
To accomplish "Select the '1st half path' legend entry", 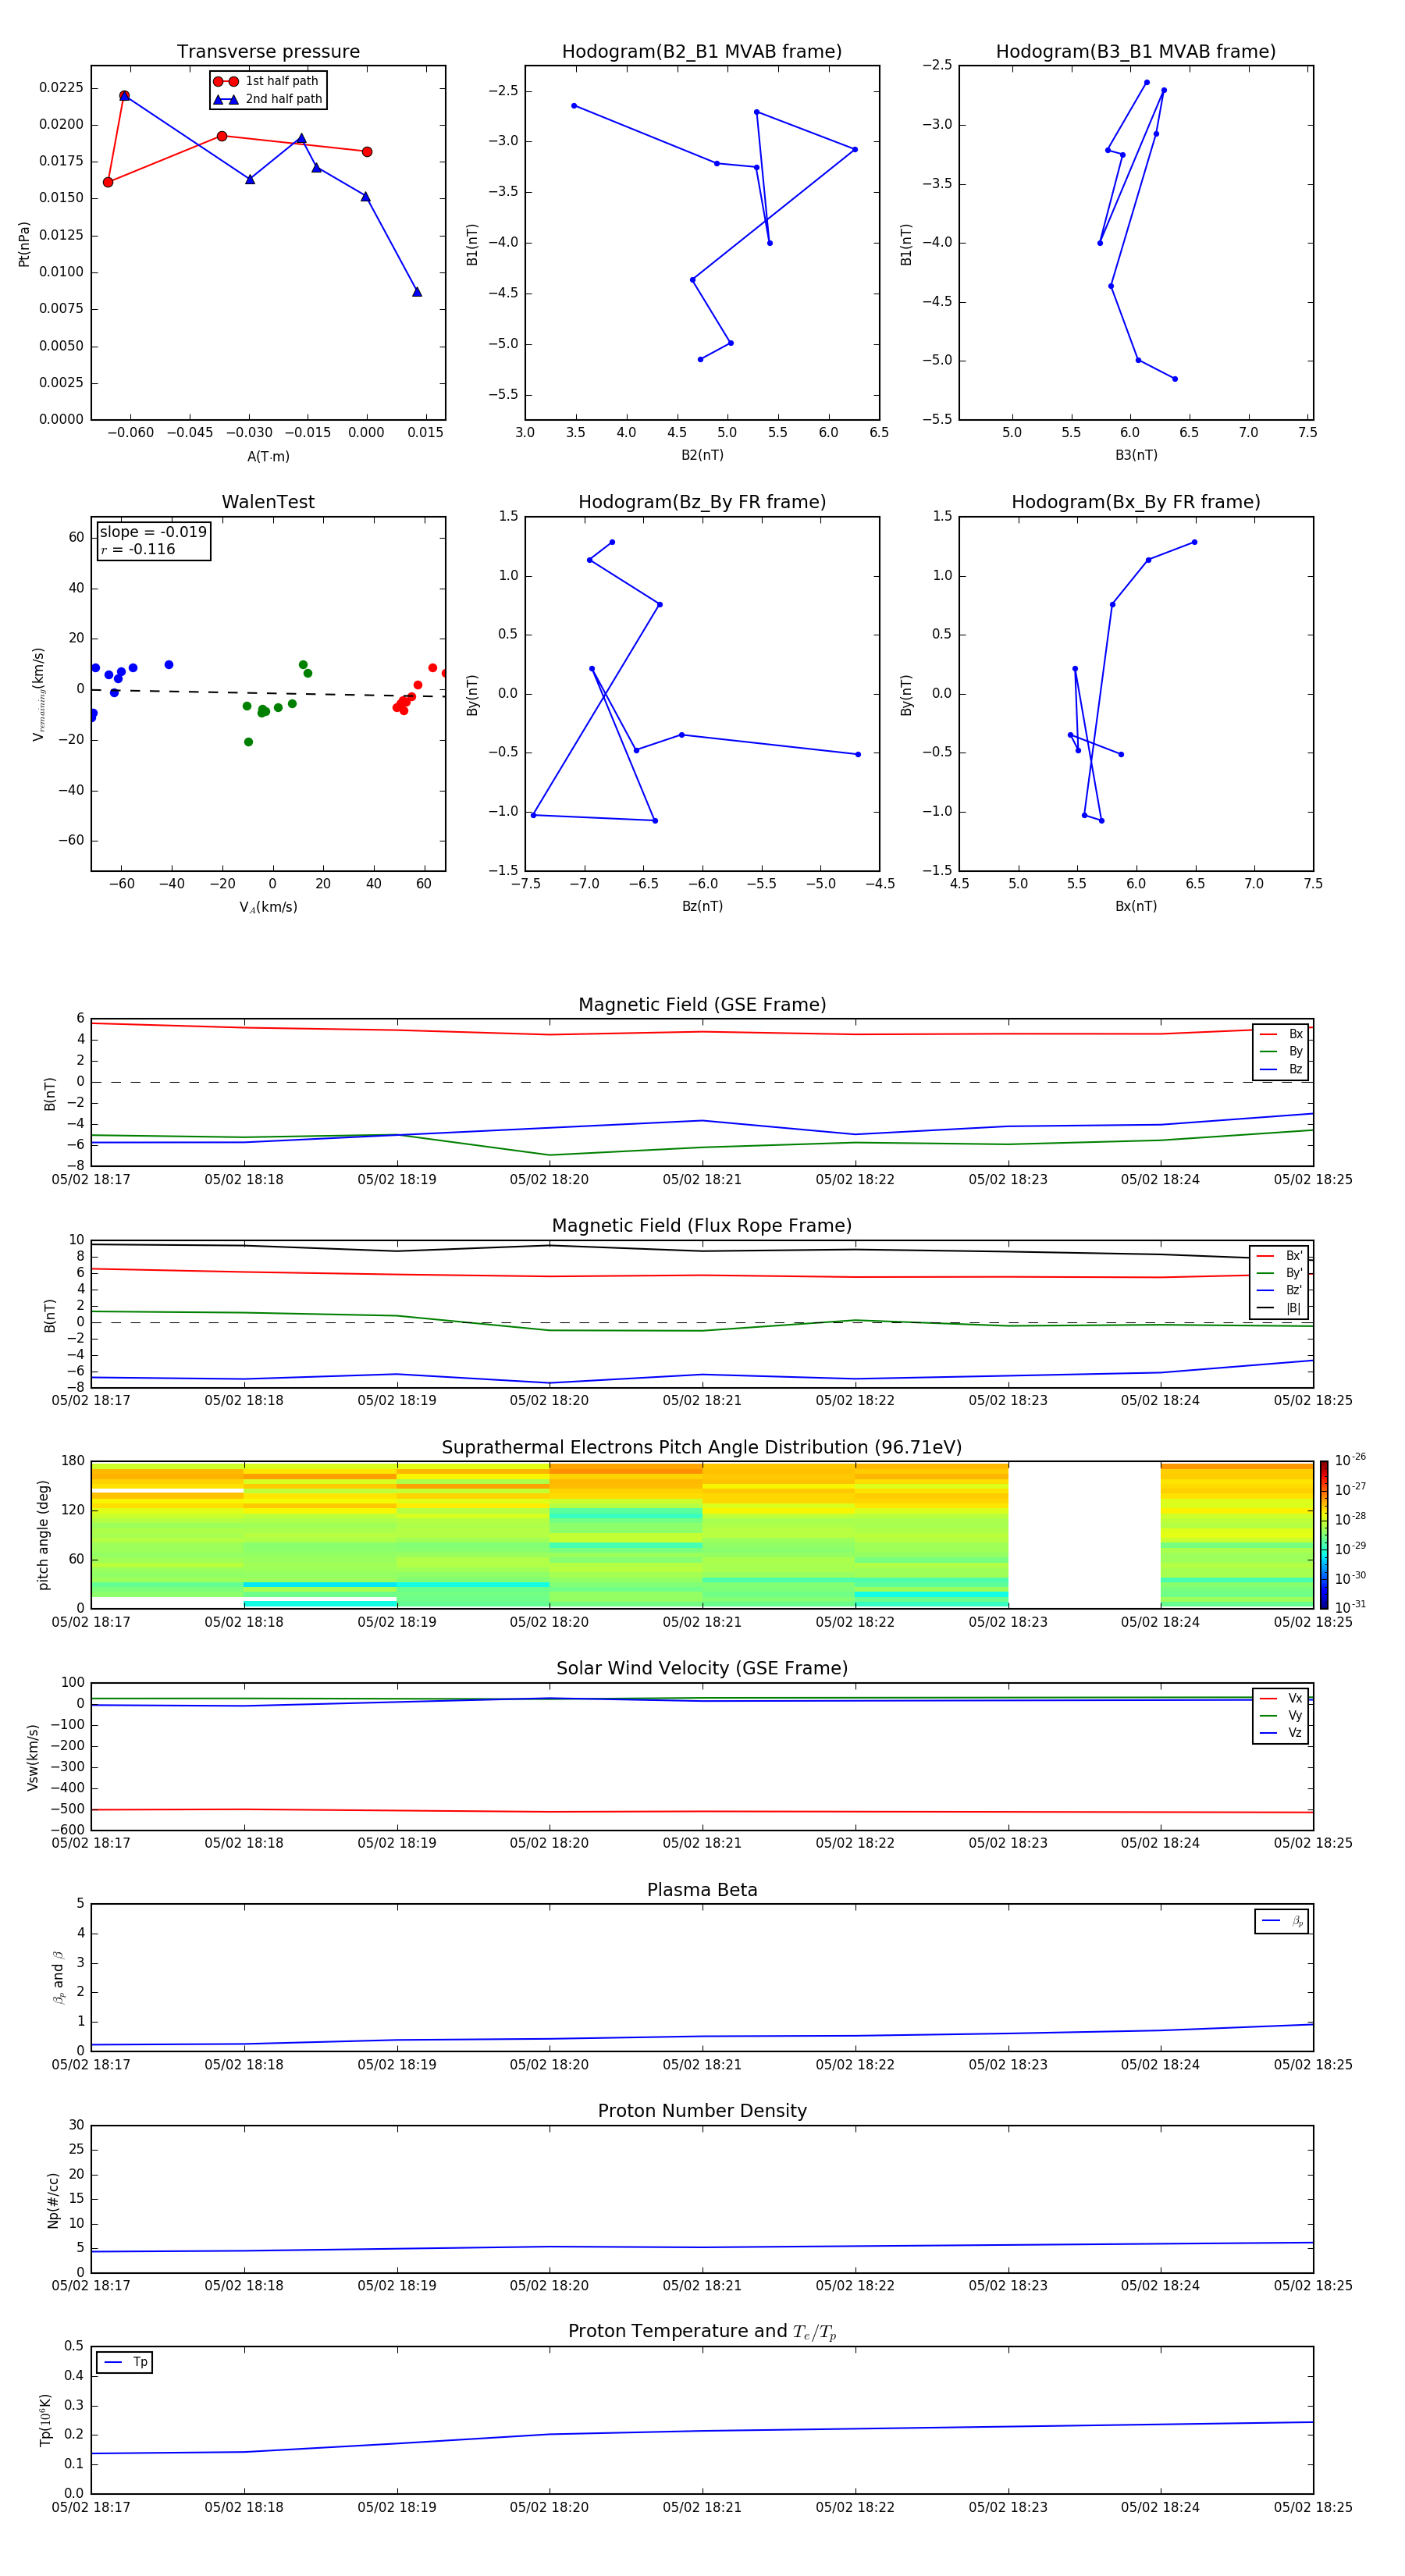I will 268,81.
